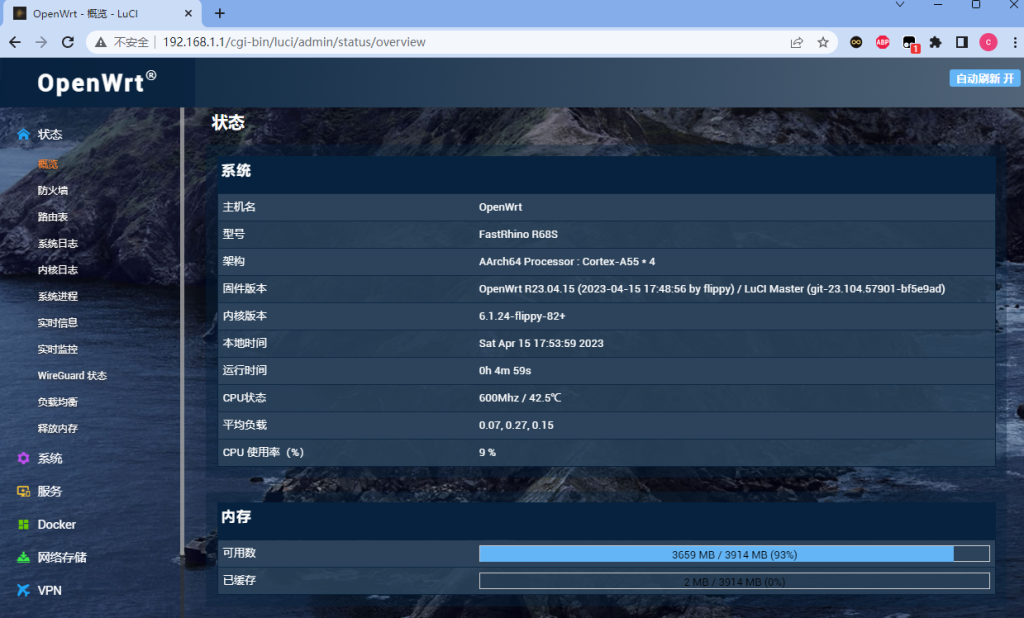Click the green download icon beside 网络存储

click(x=24, y=557)
